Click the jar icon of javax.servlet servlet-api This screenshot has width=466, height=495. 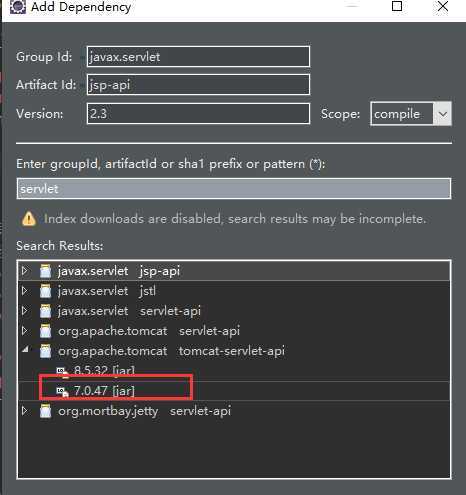coord(45,311)
